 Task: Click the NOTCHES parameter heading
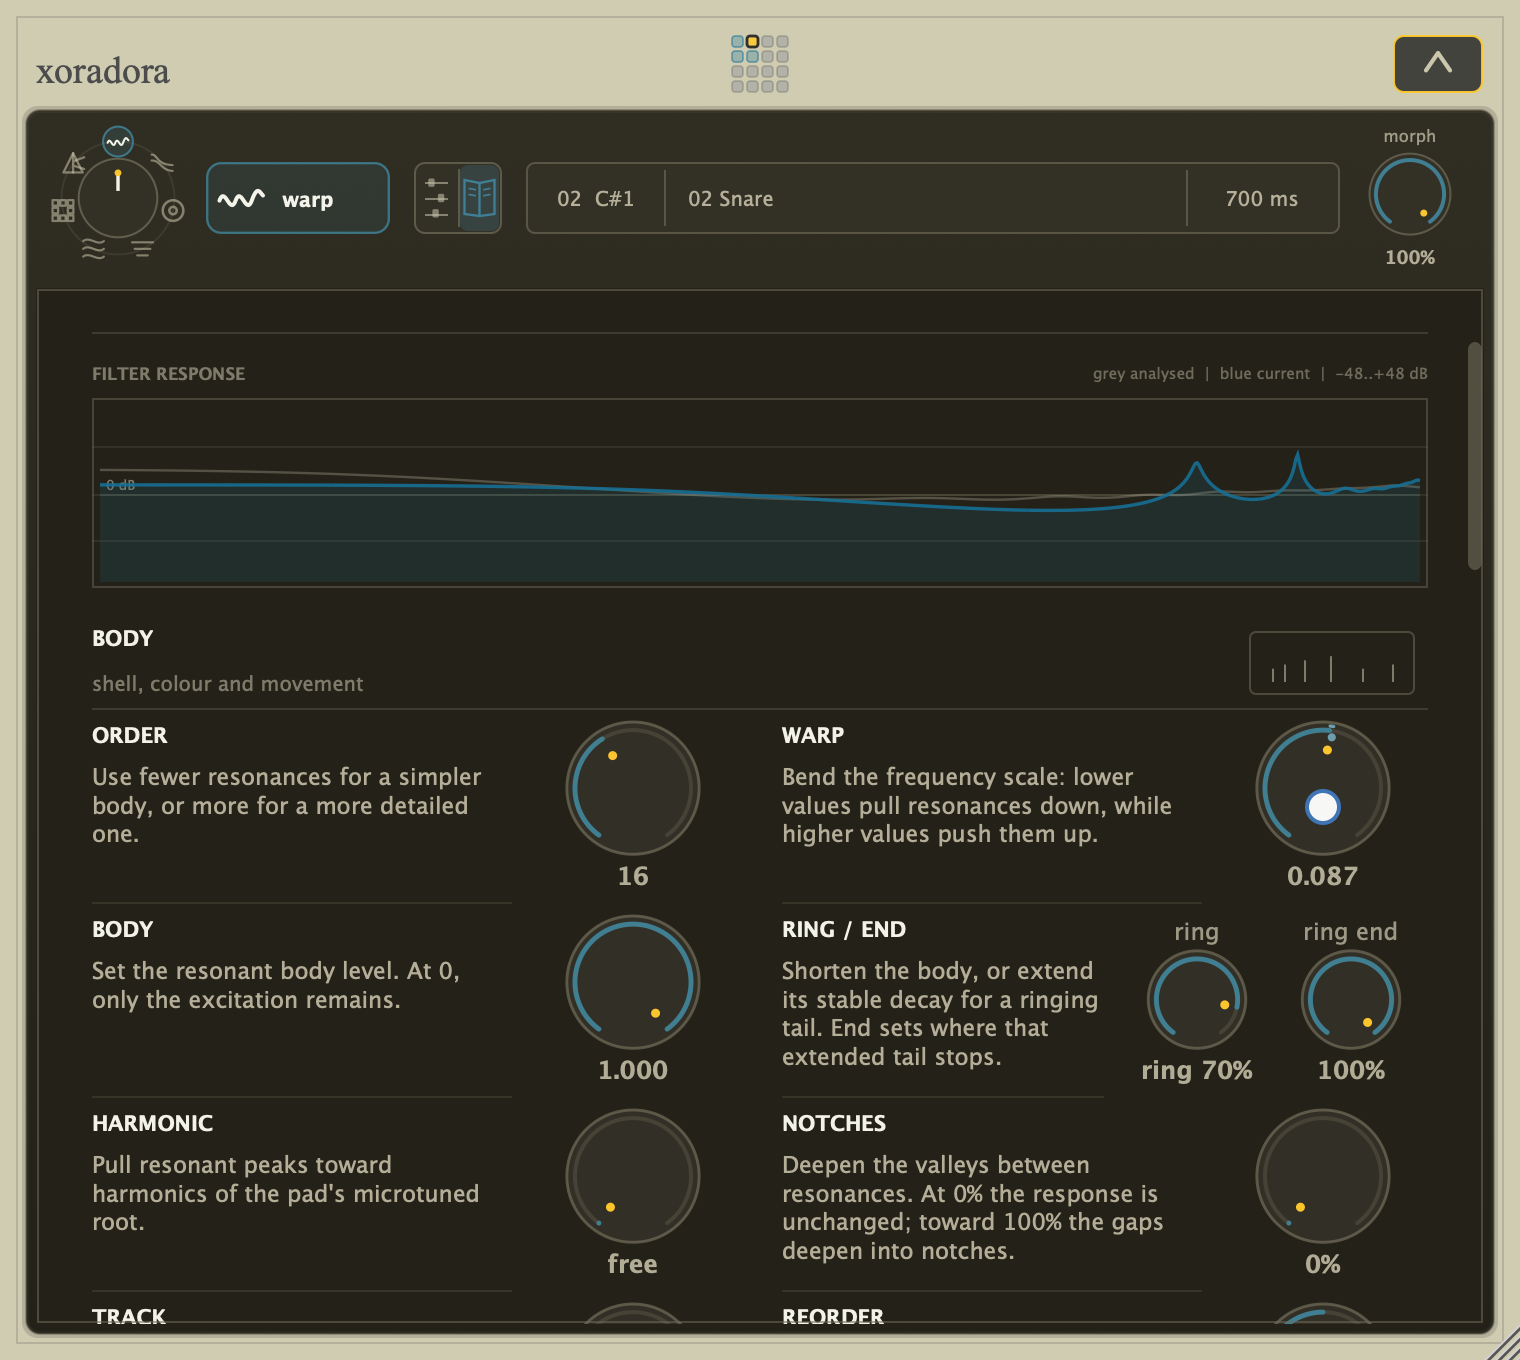(x=834, y=1123)
